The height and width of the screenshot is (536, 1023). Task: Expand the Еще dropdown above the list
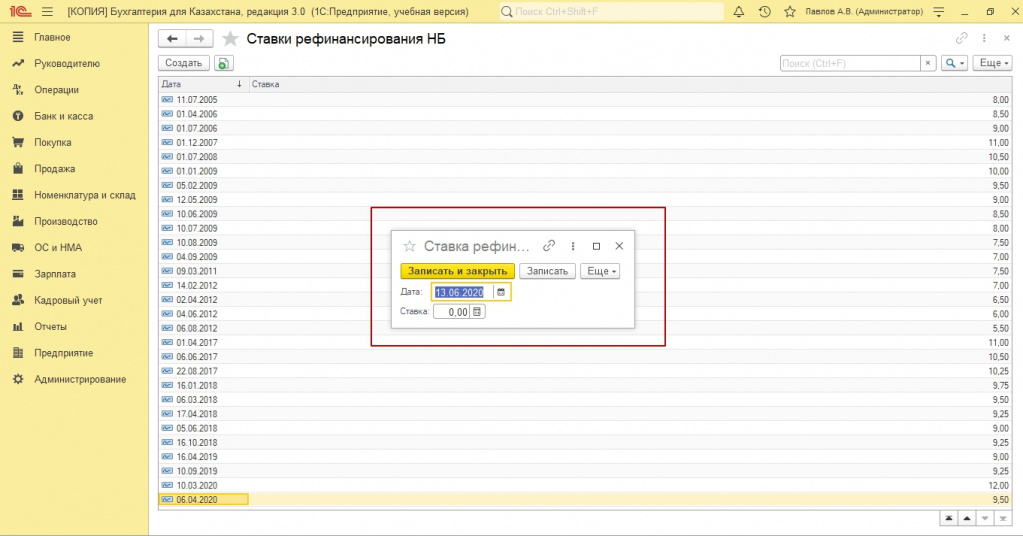[x=993, y=63]
